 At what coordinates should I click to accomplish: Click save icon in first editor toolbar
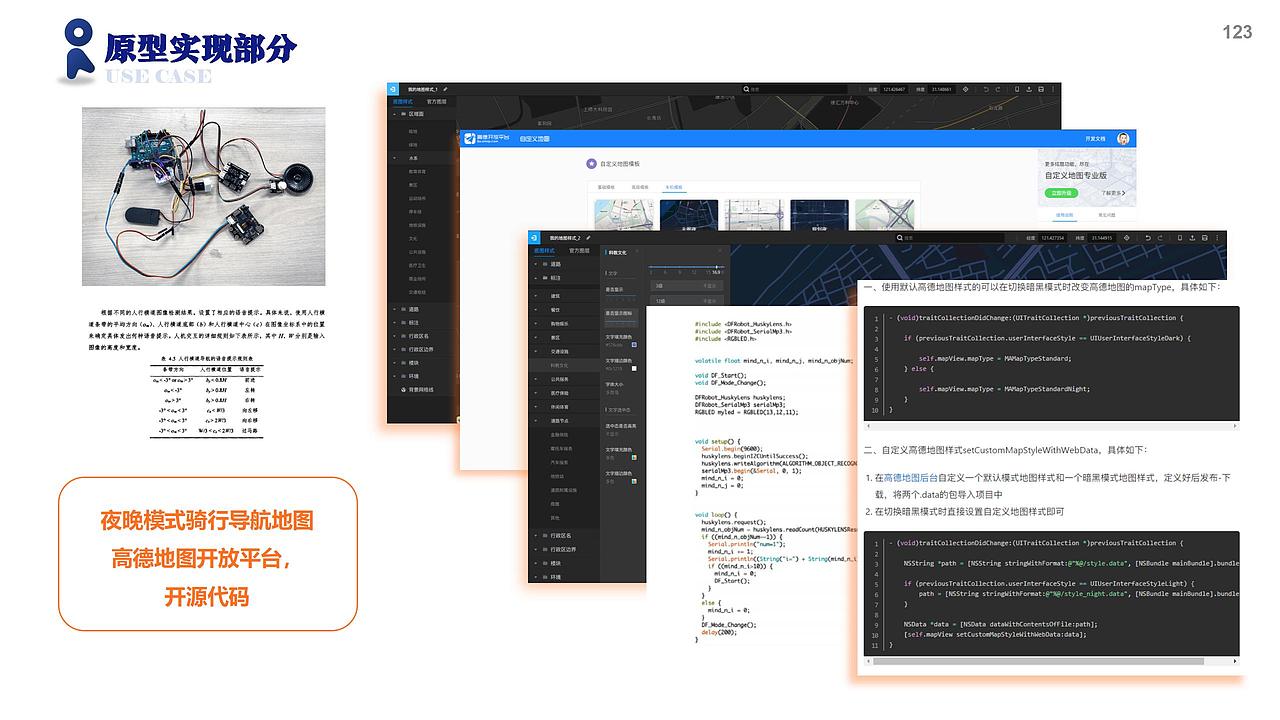pos(1041,89)
